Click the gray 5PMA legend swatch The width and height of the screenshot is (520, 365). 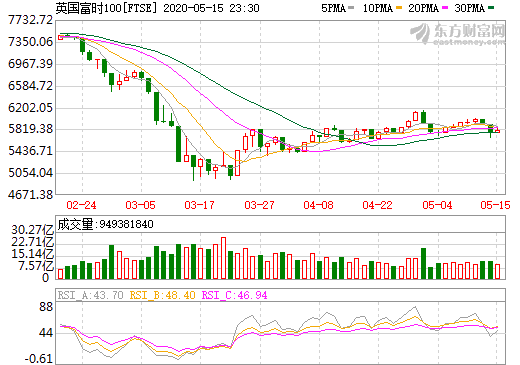pyautogui.click(x=351, y=8)
